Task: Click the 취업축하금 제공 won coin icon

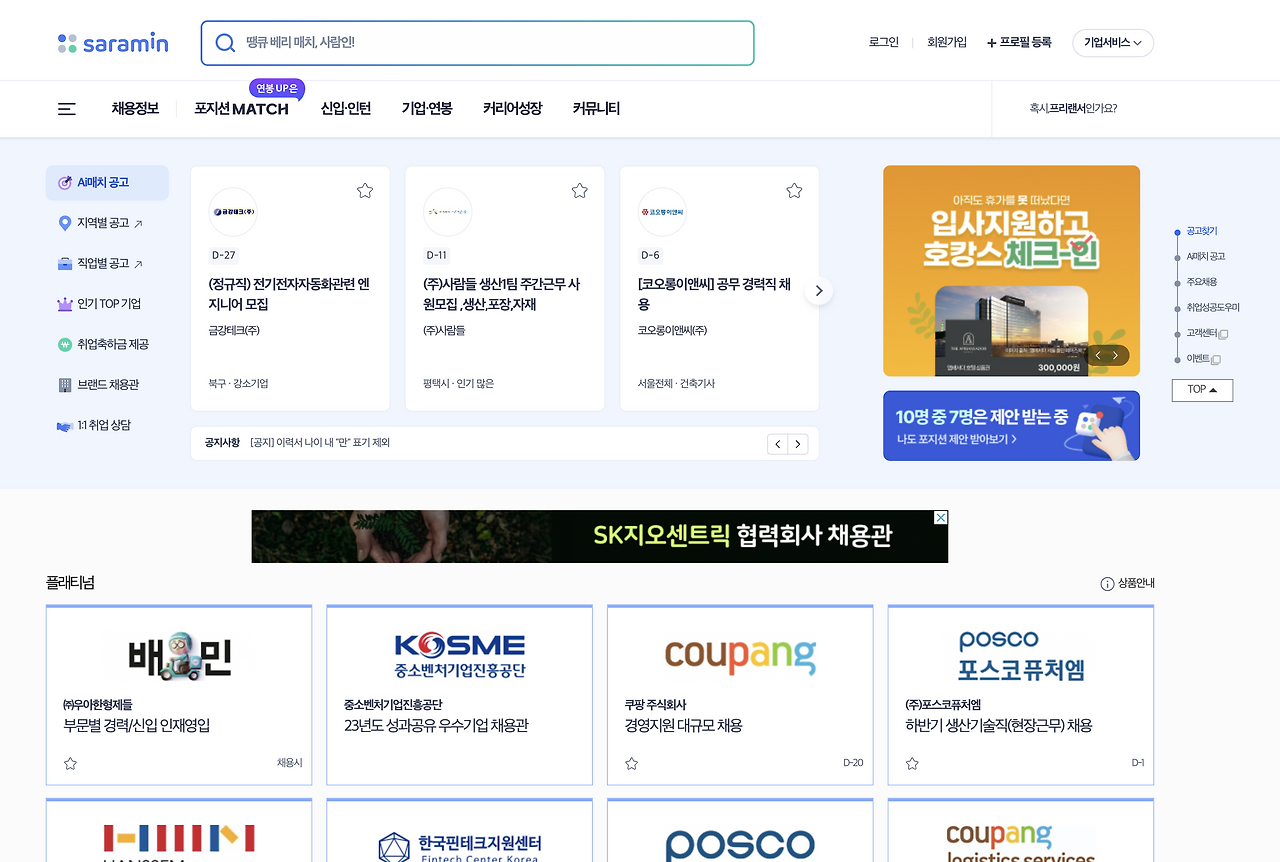Action: pyautogui.click(x=64, y=344)
